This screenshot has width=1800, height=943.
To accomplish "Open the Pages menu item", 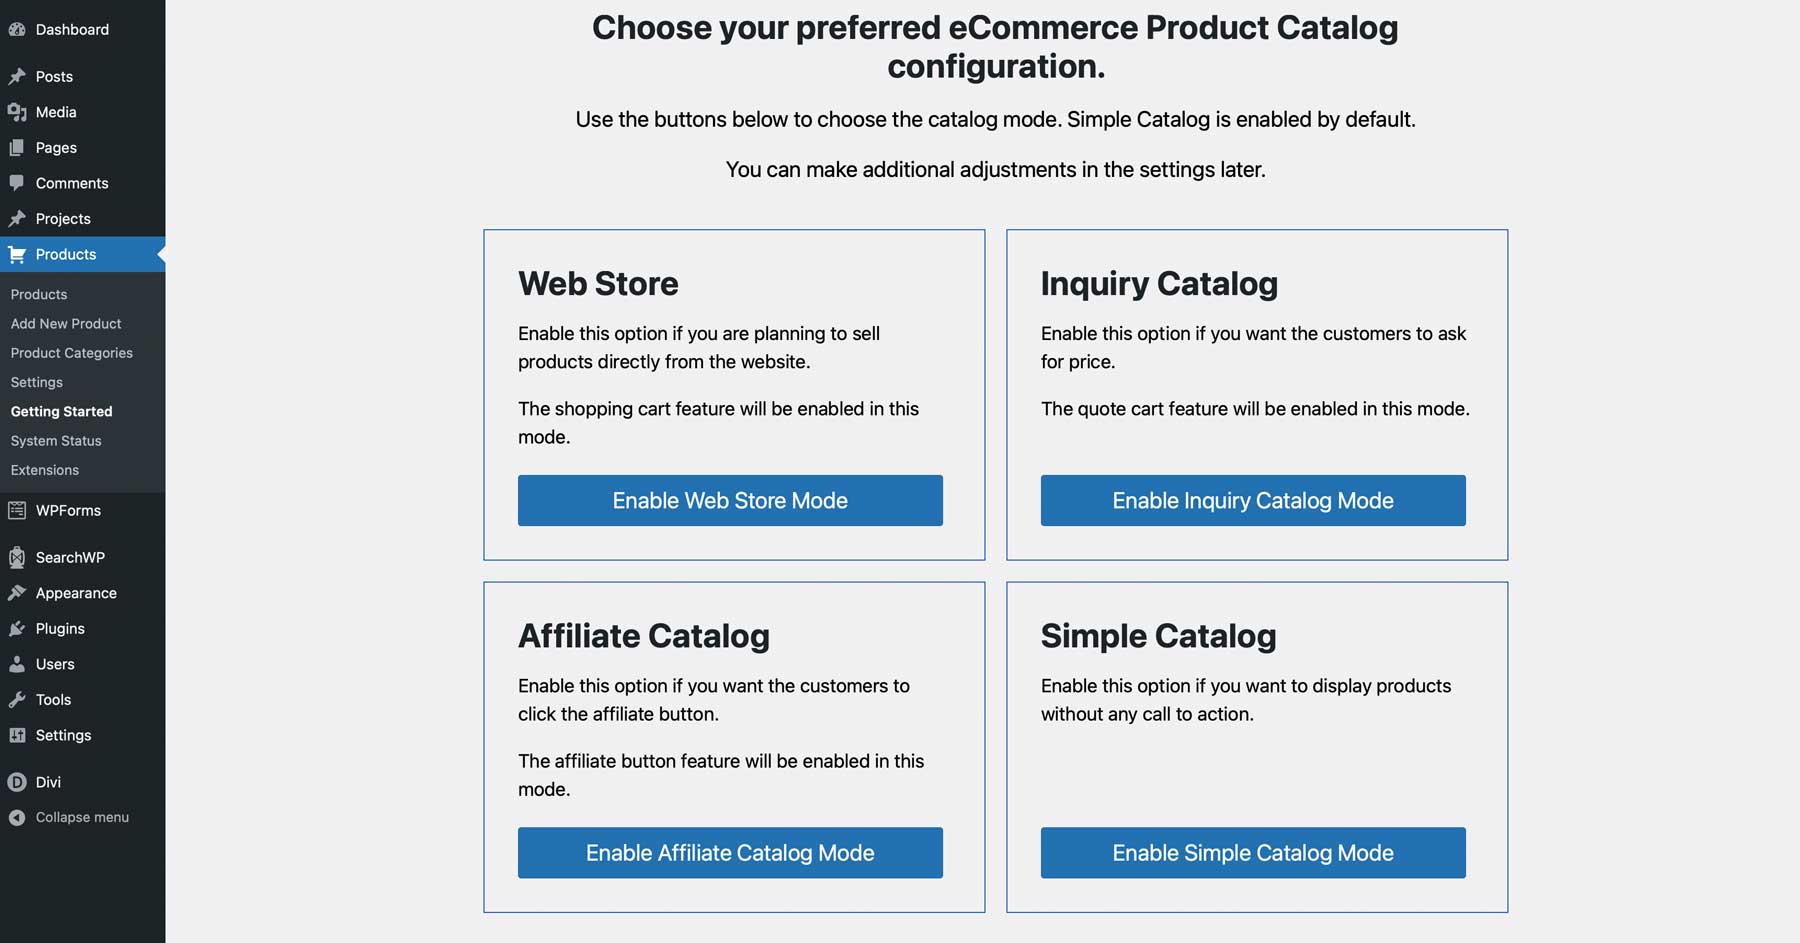I will tap(56, 148).
